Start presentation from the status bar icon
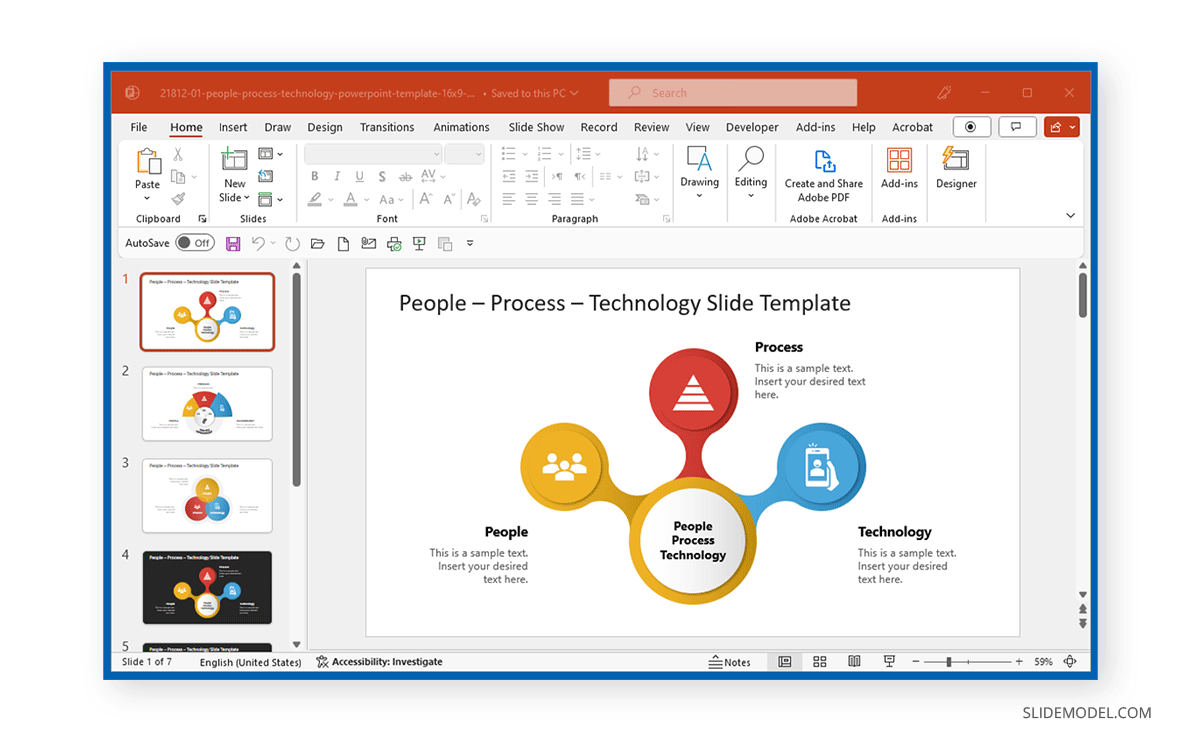This screenshot has width=1200, height=743. click(x=889, y=661)
